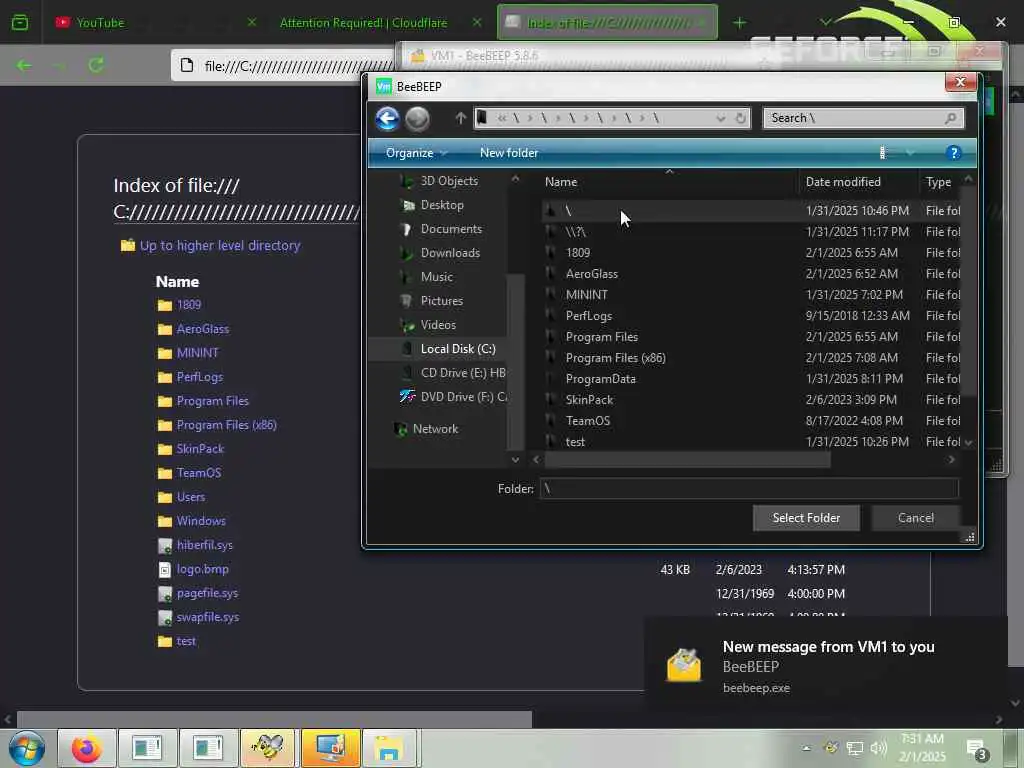Open the view options dropdown arrow

[910, 153]
